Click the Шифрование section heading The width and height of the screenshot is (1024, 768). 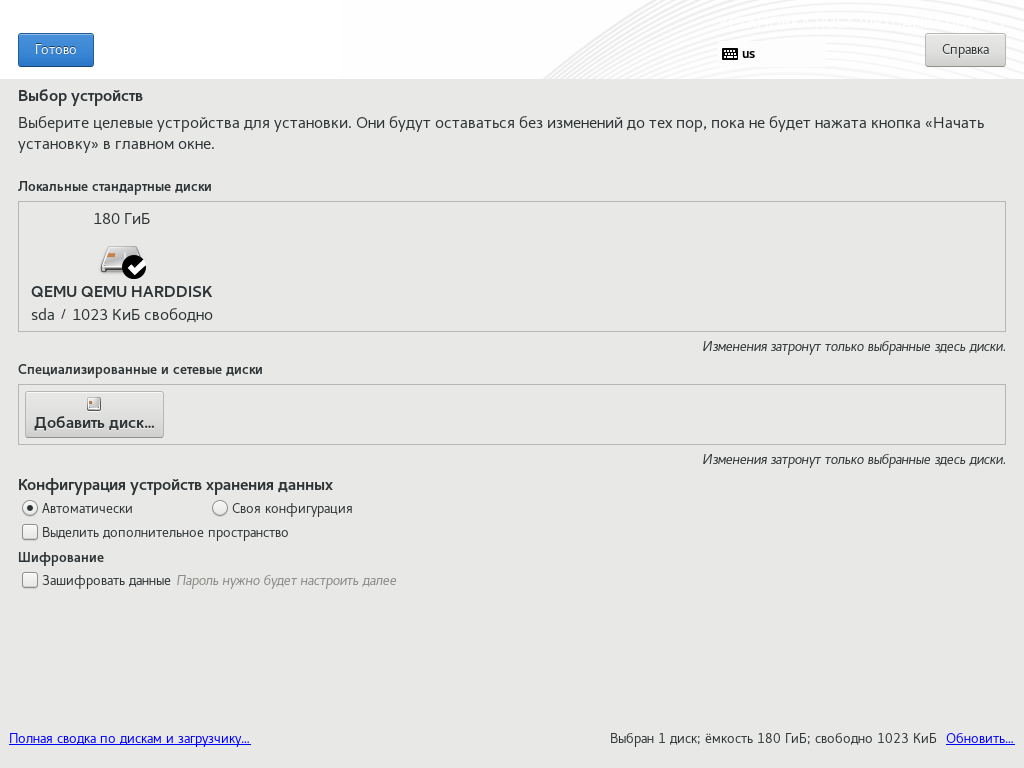click(x=61, y=557)
